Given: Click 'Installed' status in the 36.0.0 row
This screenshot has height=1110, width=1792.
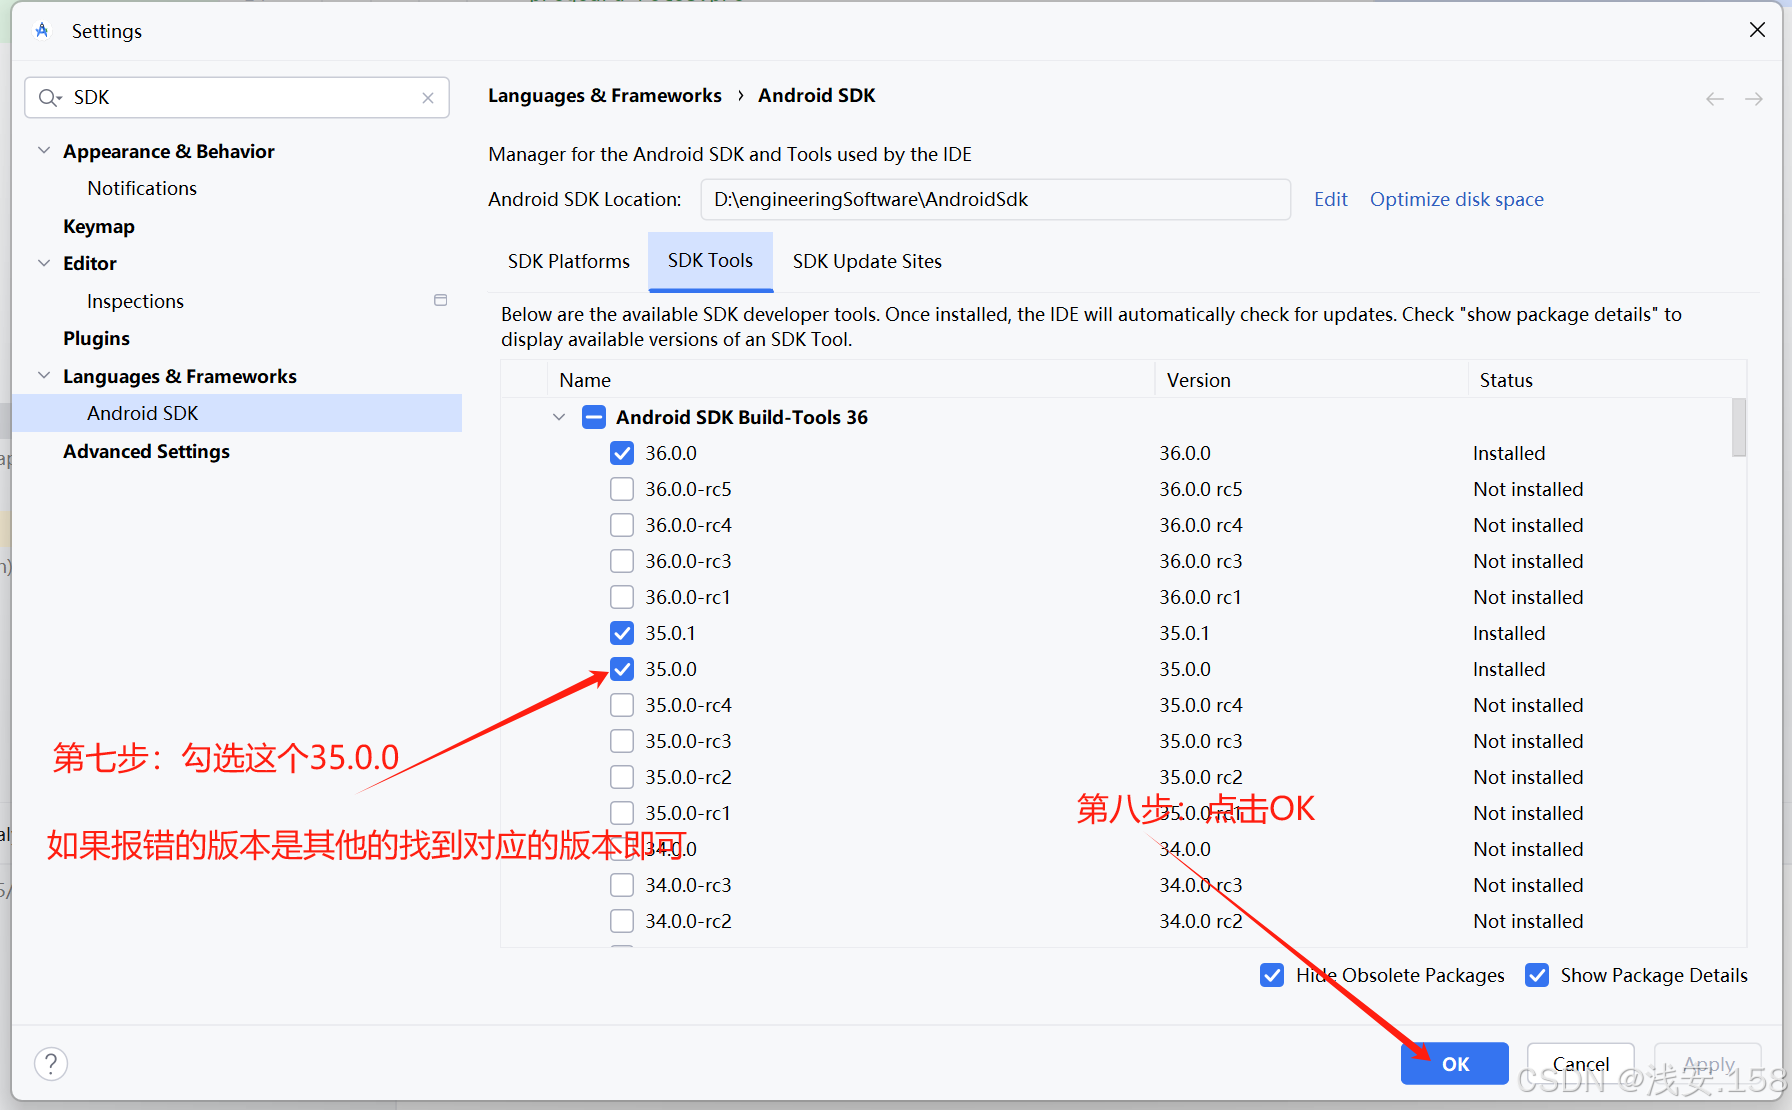Looking at the screenshot, I should [1509, 453].
